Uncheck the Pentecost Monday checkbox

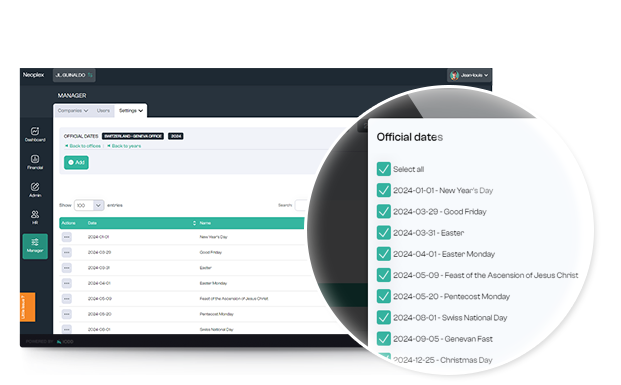pos(383,296)
